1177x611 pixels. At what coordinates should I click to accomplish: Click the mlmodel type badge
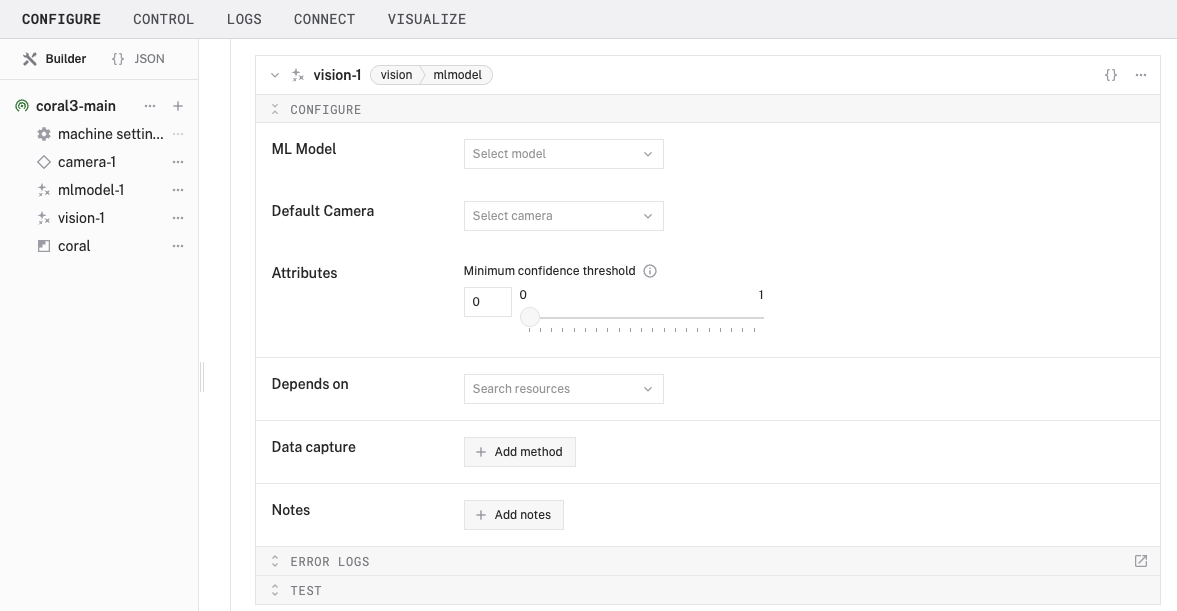(x=457, y=75)
